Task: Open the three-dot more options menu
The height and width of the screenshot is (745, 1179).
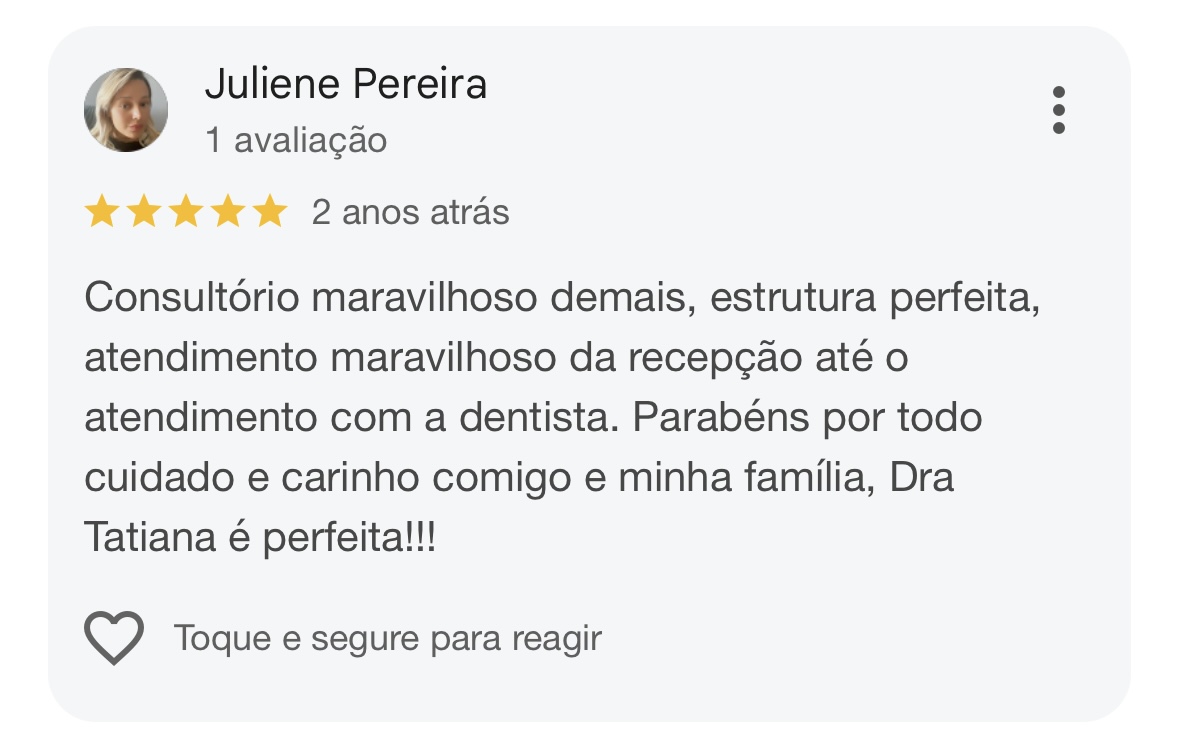Action: point(1058,110)
